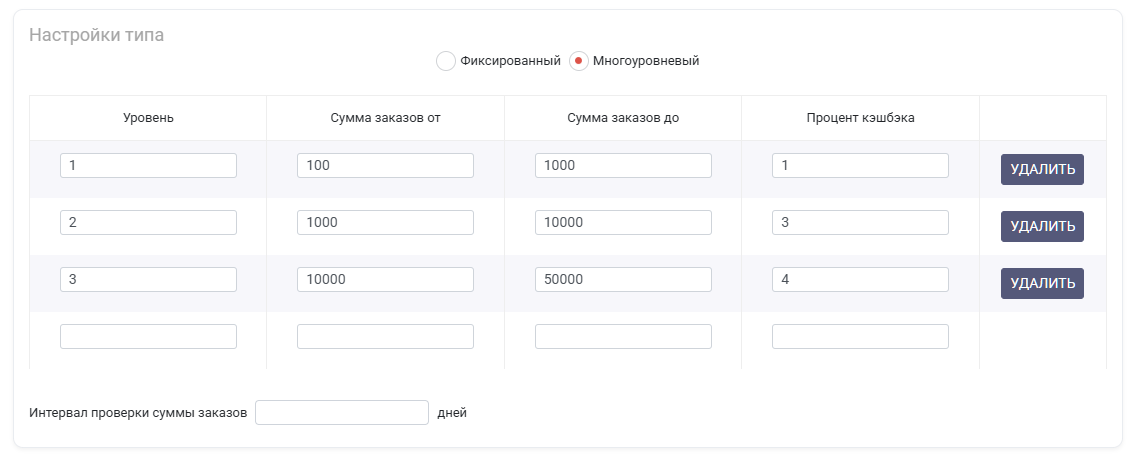Screen dimensions: 1132x457
Task: Focus Сумма заказов до field showing 10000
Action: coord(623,222)
